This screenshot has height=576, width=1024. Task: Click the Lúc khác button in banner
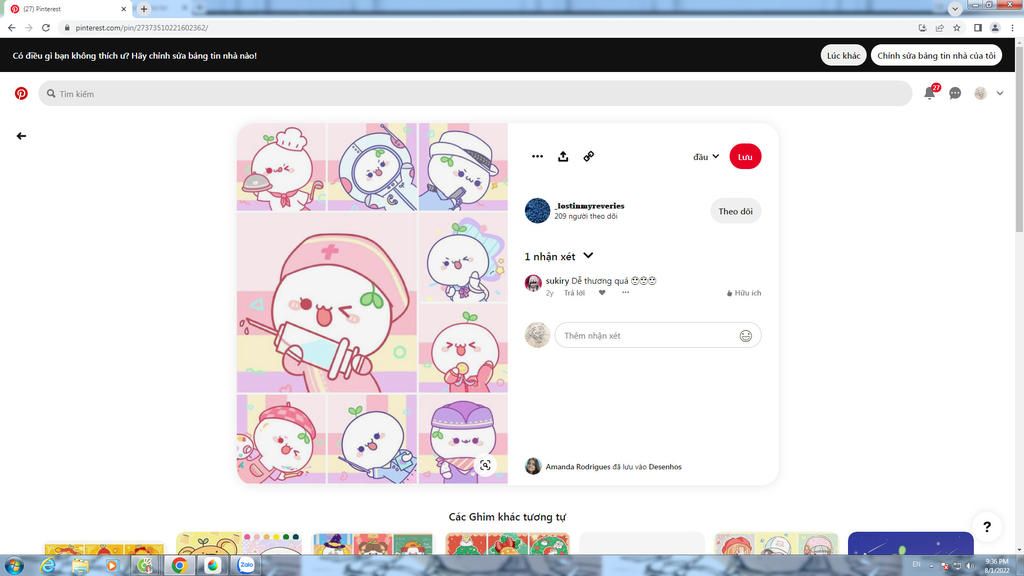(x=843, y=56)
